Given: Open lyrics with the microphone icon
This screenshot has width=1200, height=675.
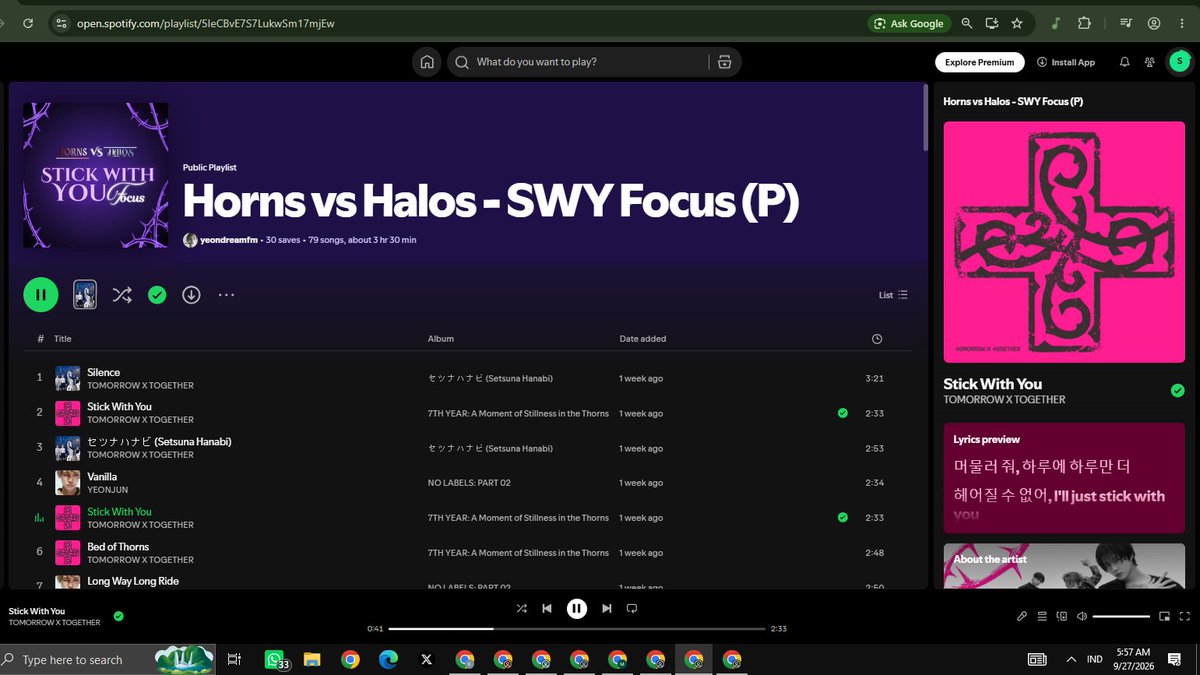Looking at the screenshot, I should tap(1022, 617).
